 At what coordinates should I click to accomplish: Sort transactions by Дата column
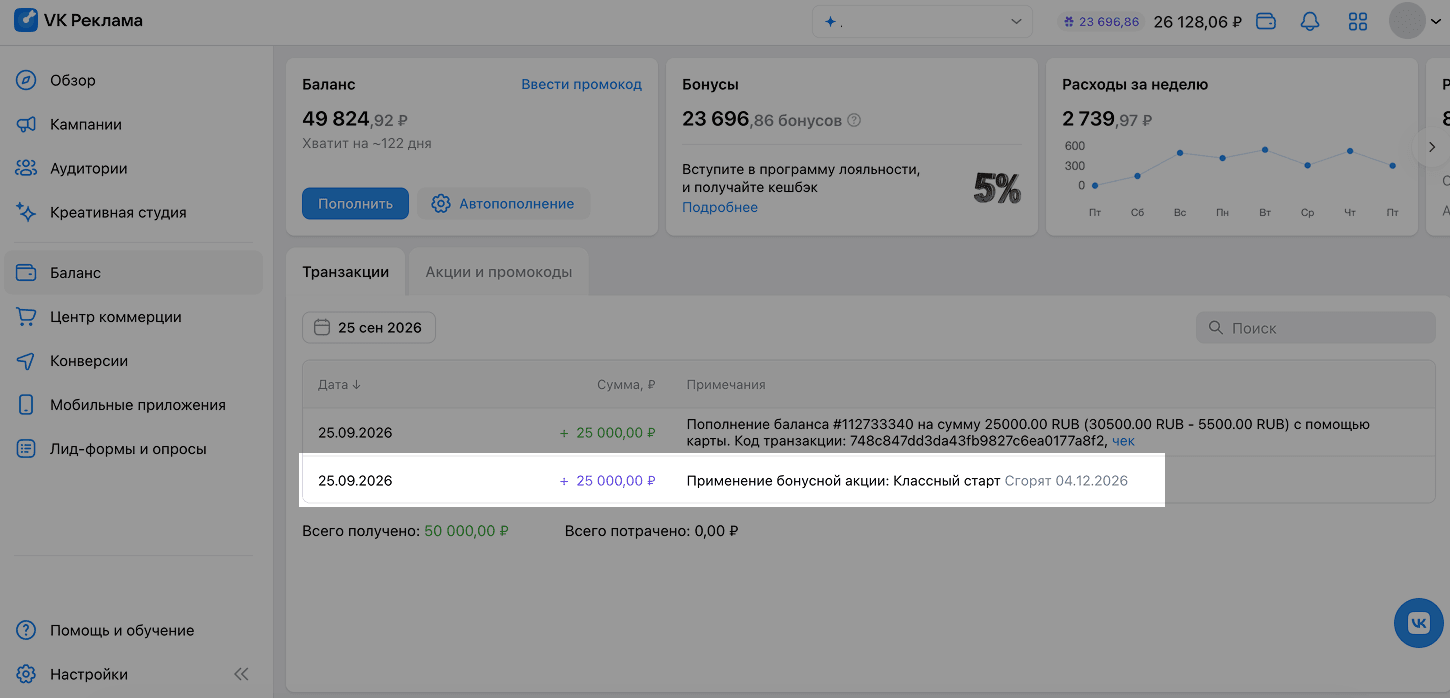[339, 384]
